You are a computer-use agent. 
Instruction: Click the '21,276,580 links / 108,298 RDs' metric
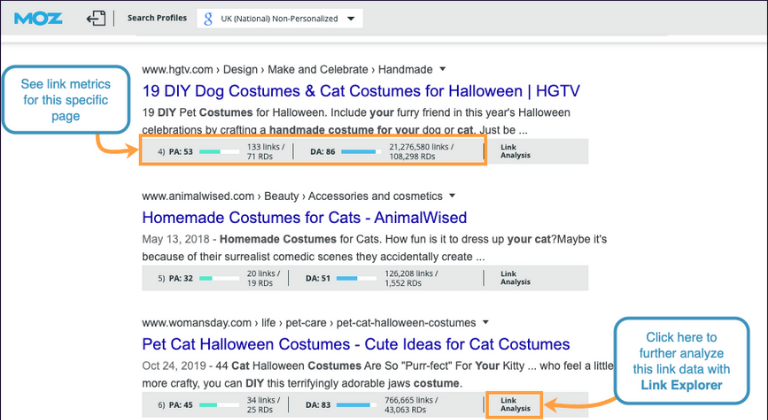[421, 151]
